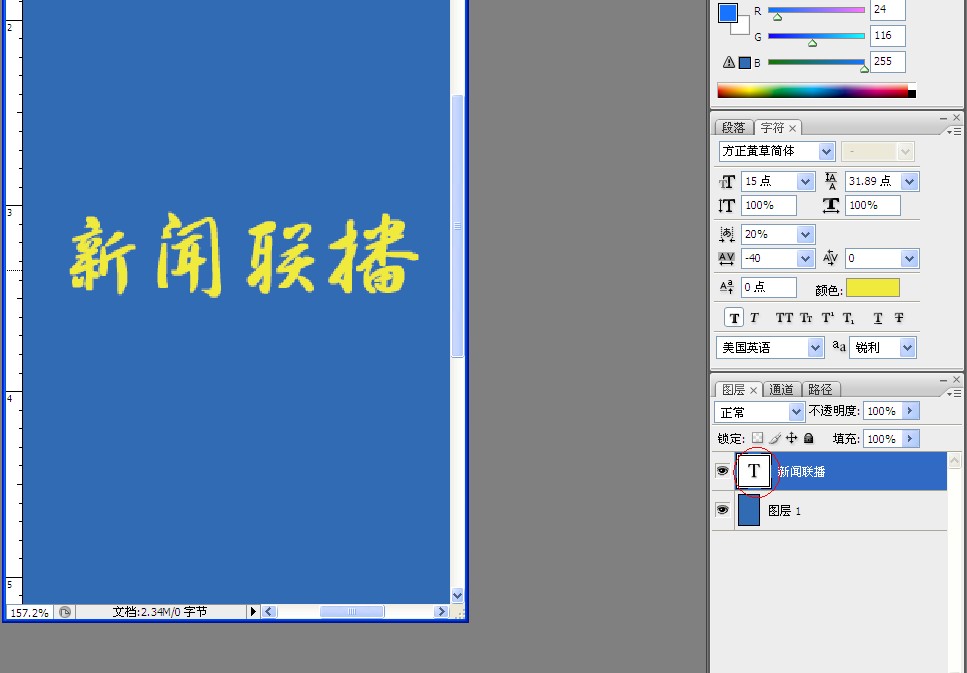Click the baseline shift field 0 点
Image resolution: width=967 pixels, height=673 pixels.
768,287
